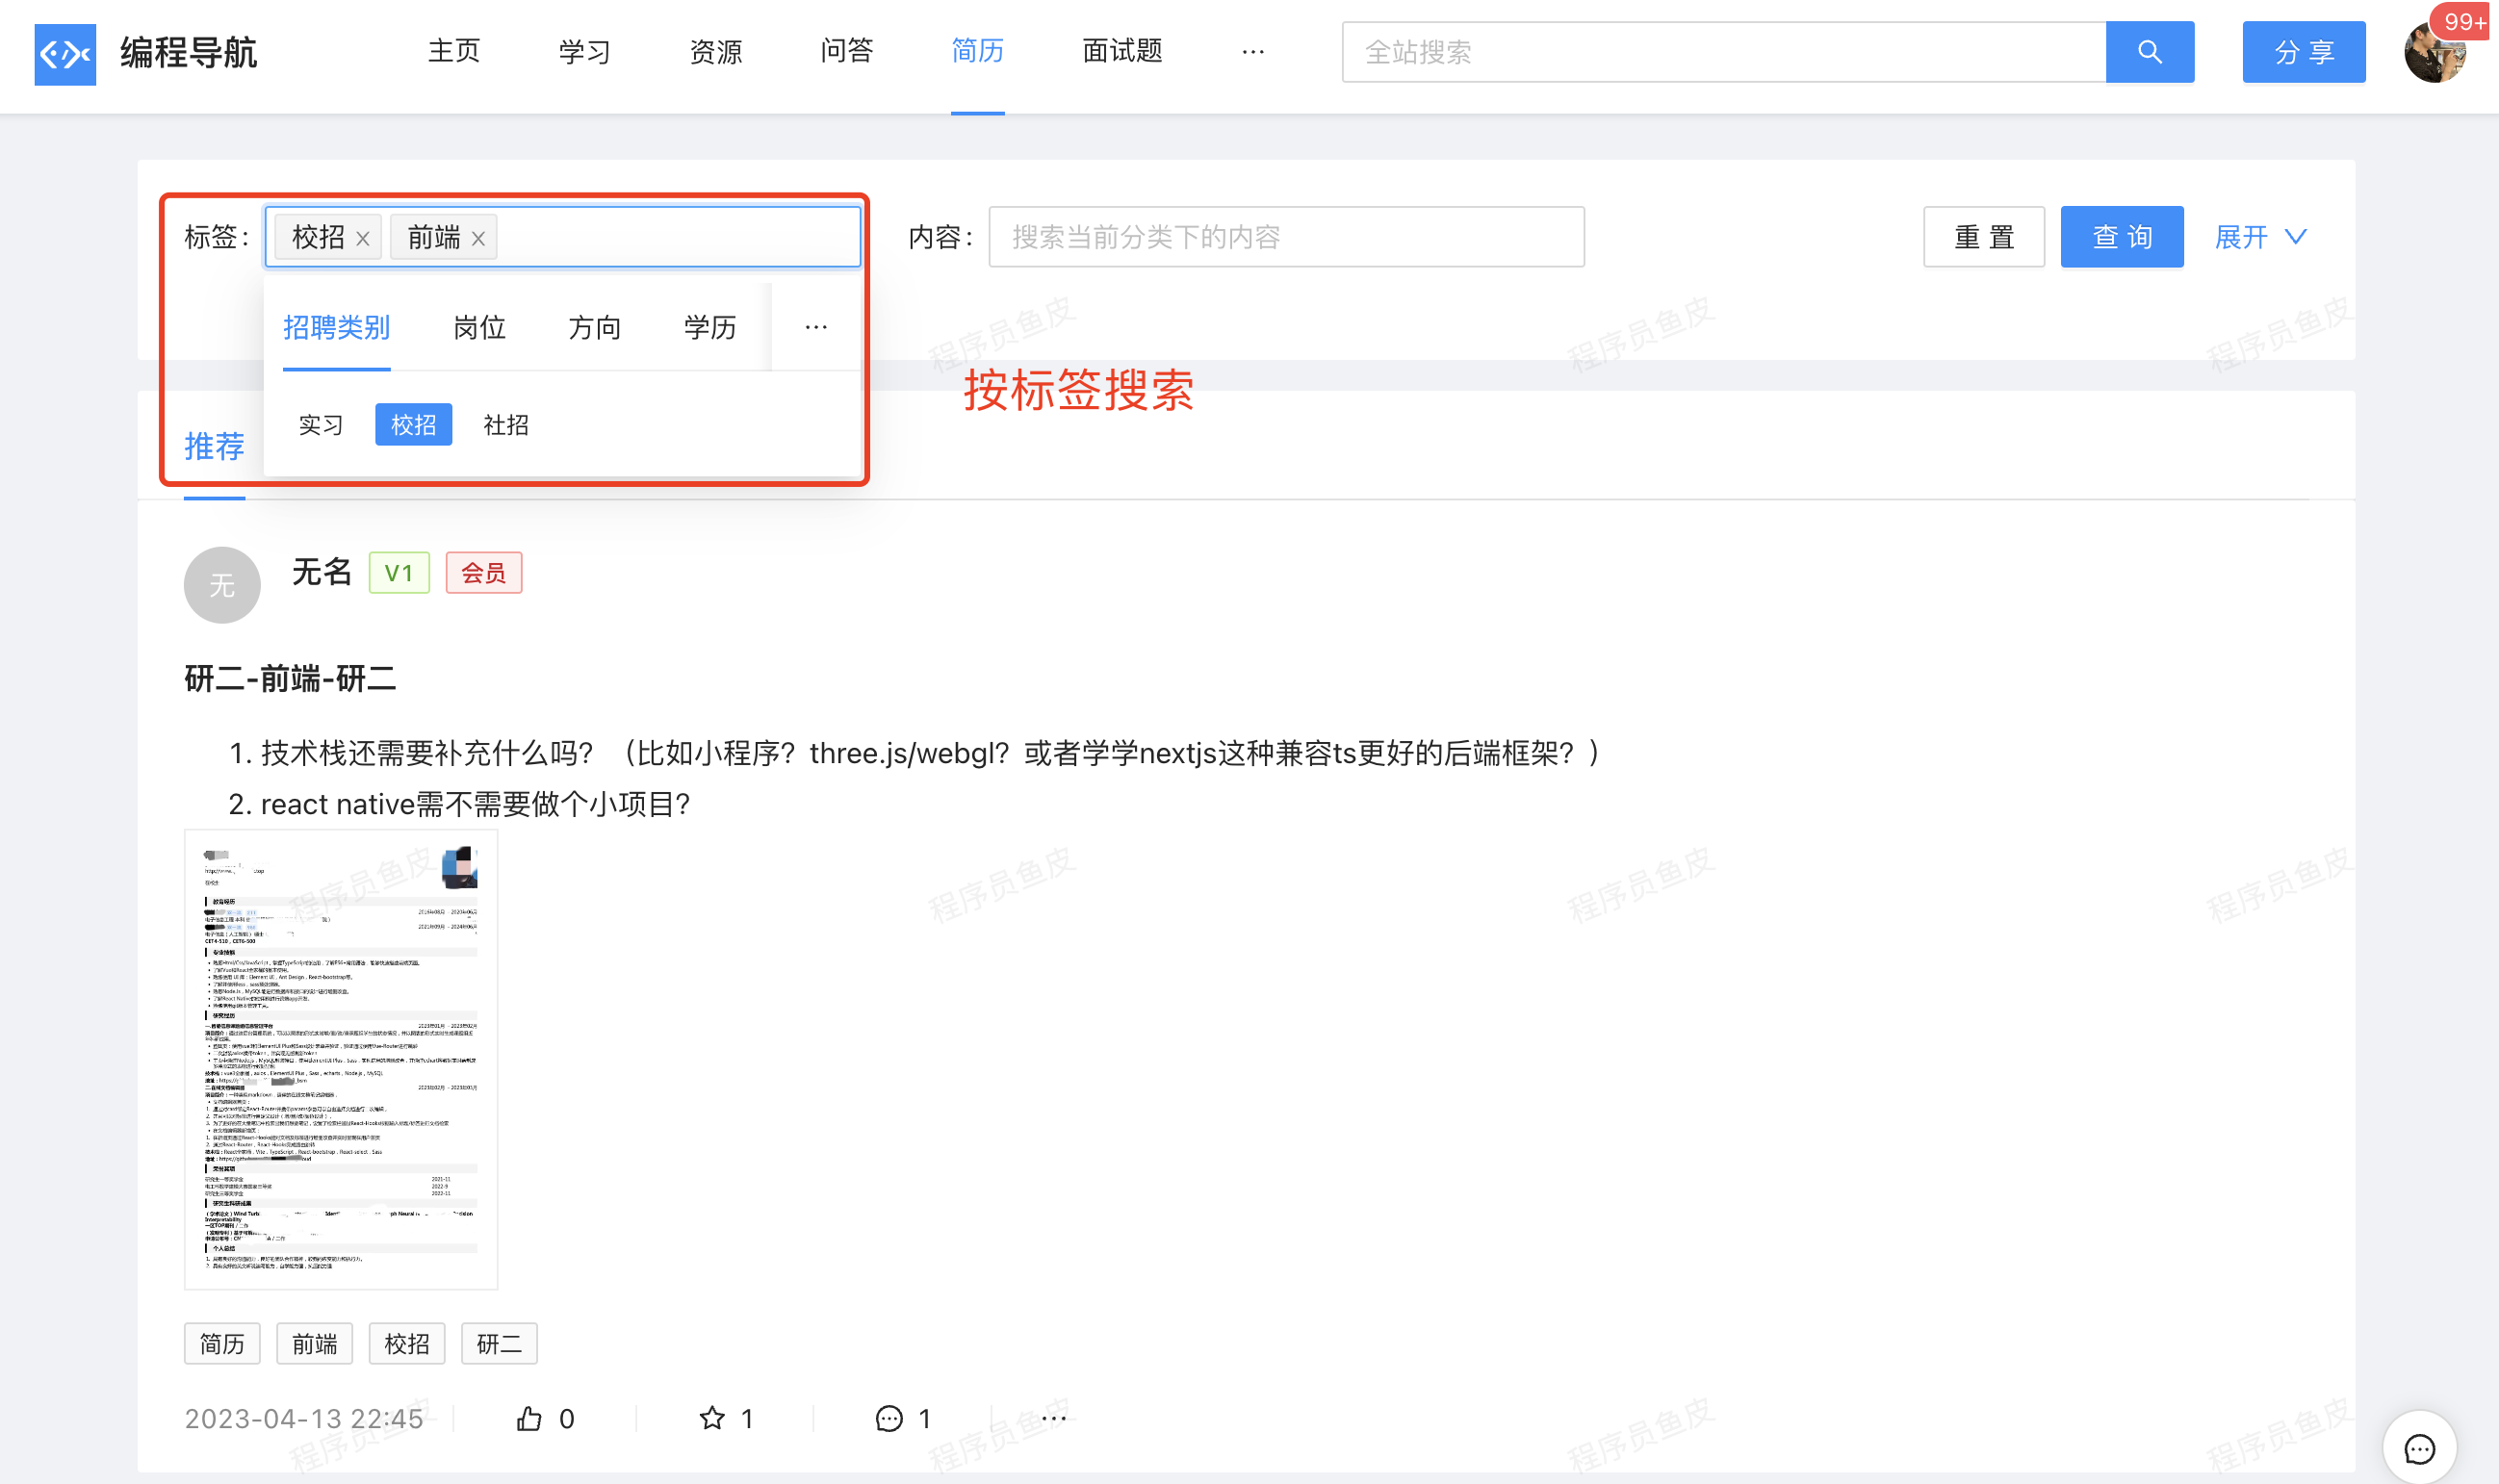
Task: Deselect the highlighted 校招 tag option
Action: pyautogui.click(x=413, y=425)
